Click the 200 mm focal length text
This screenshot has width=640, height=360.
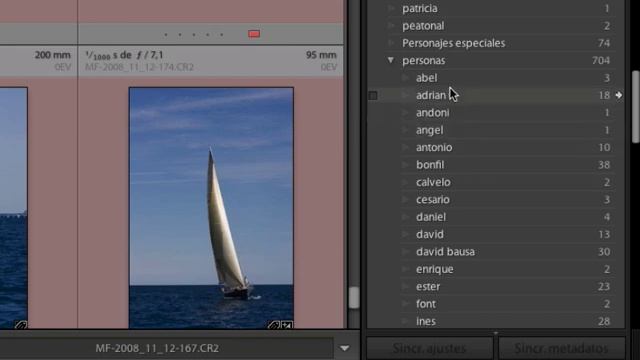click(52, 55)
